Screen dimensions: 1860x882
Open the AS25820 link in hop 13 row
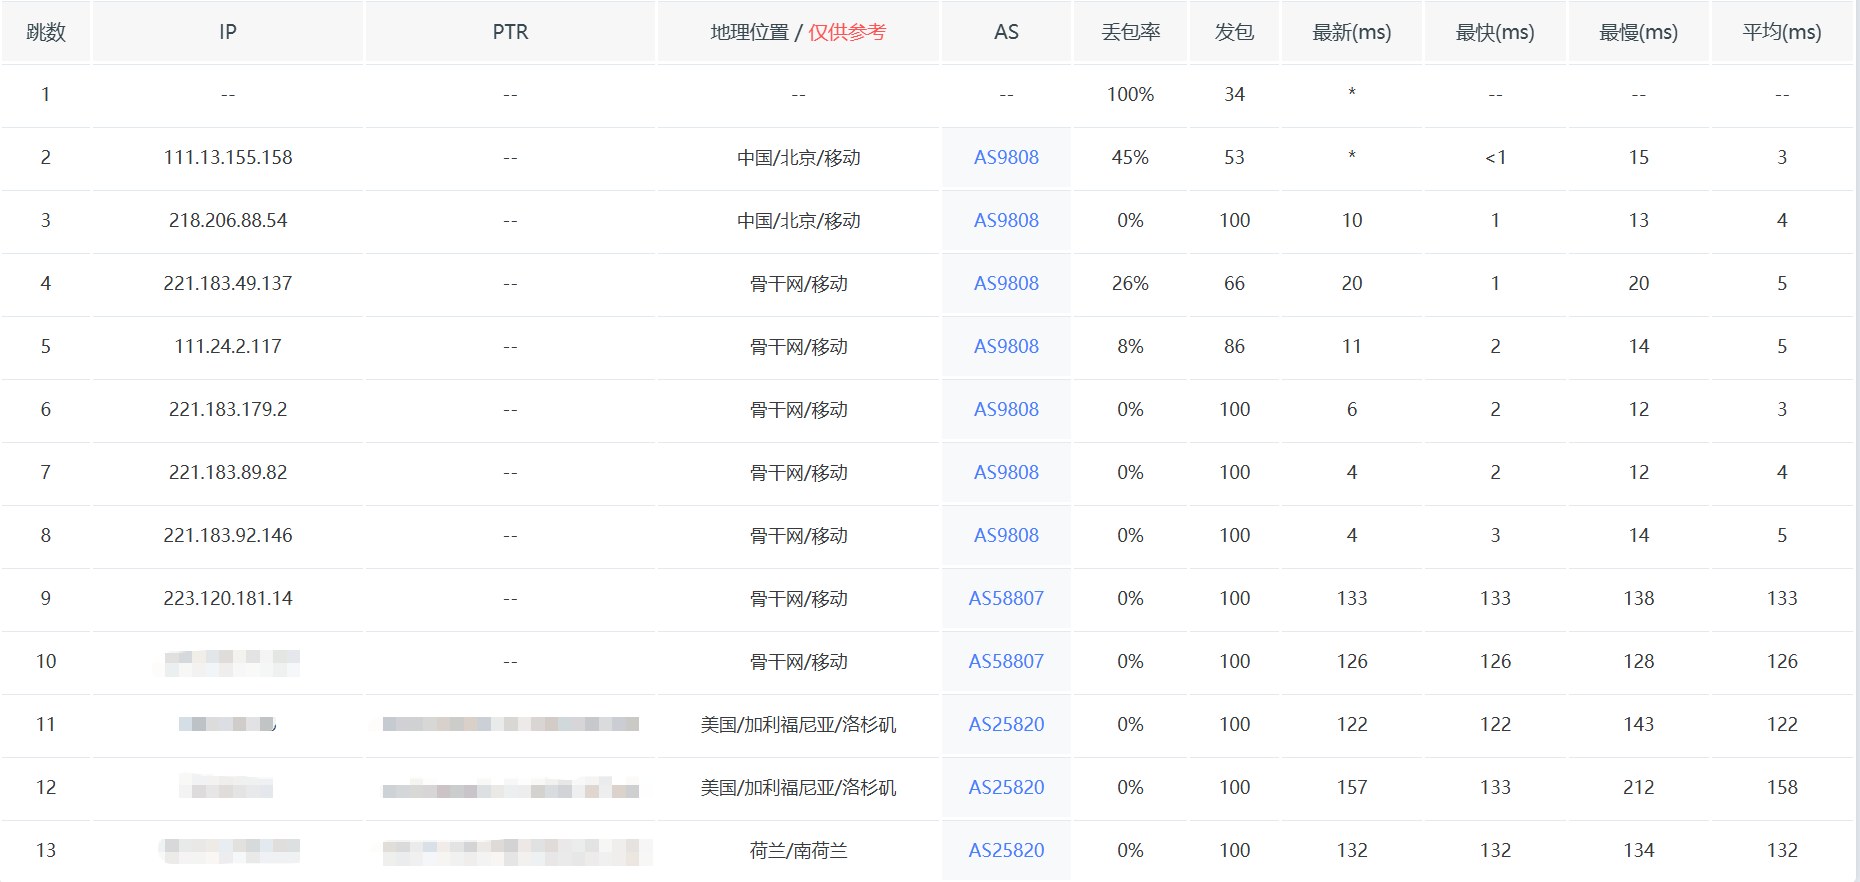(x=1006, y=850)
